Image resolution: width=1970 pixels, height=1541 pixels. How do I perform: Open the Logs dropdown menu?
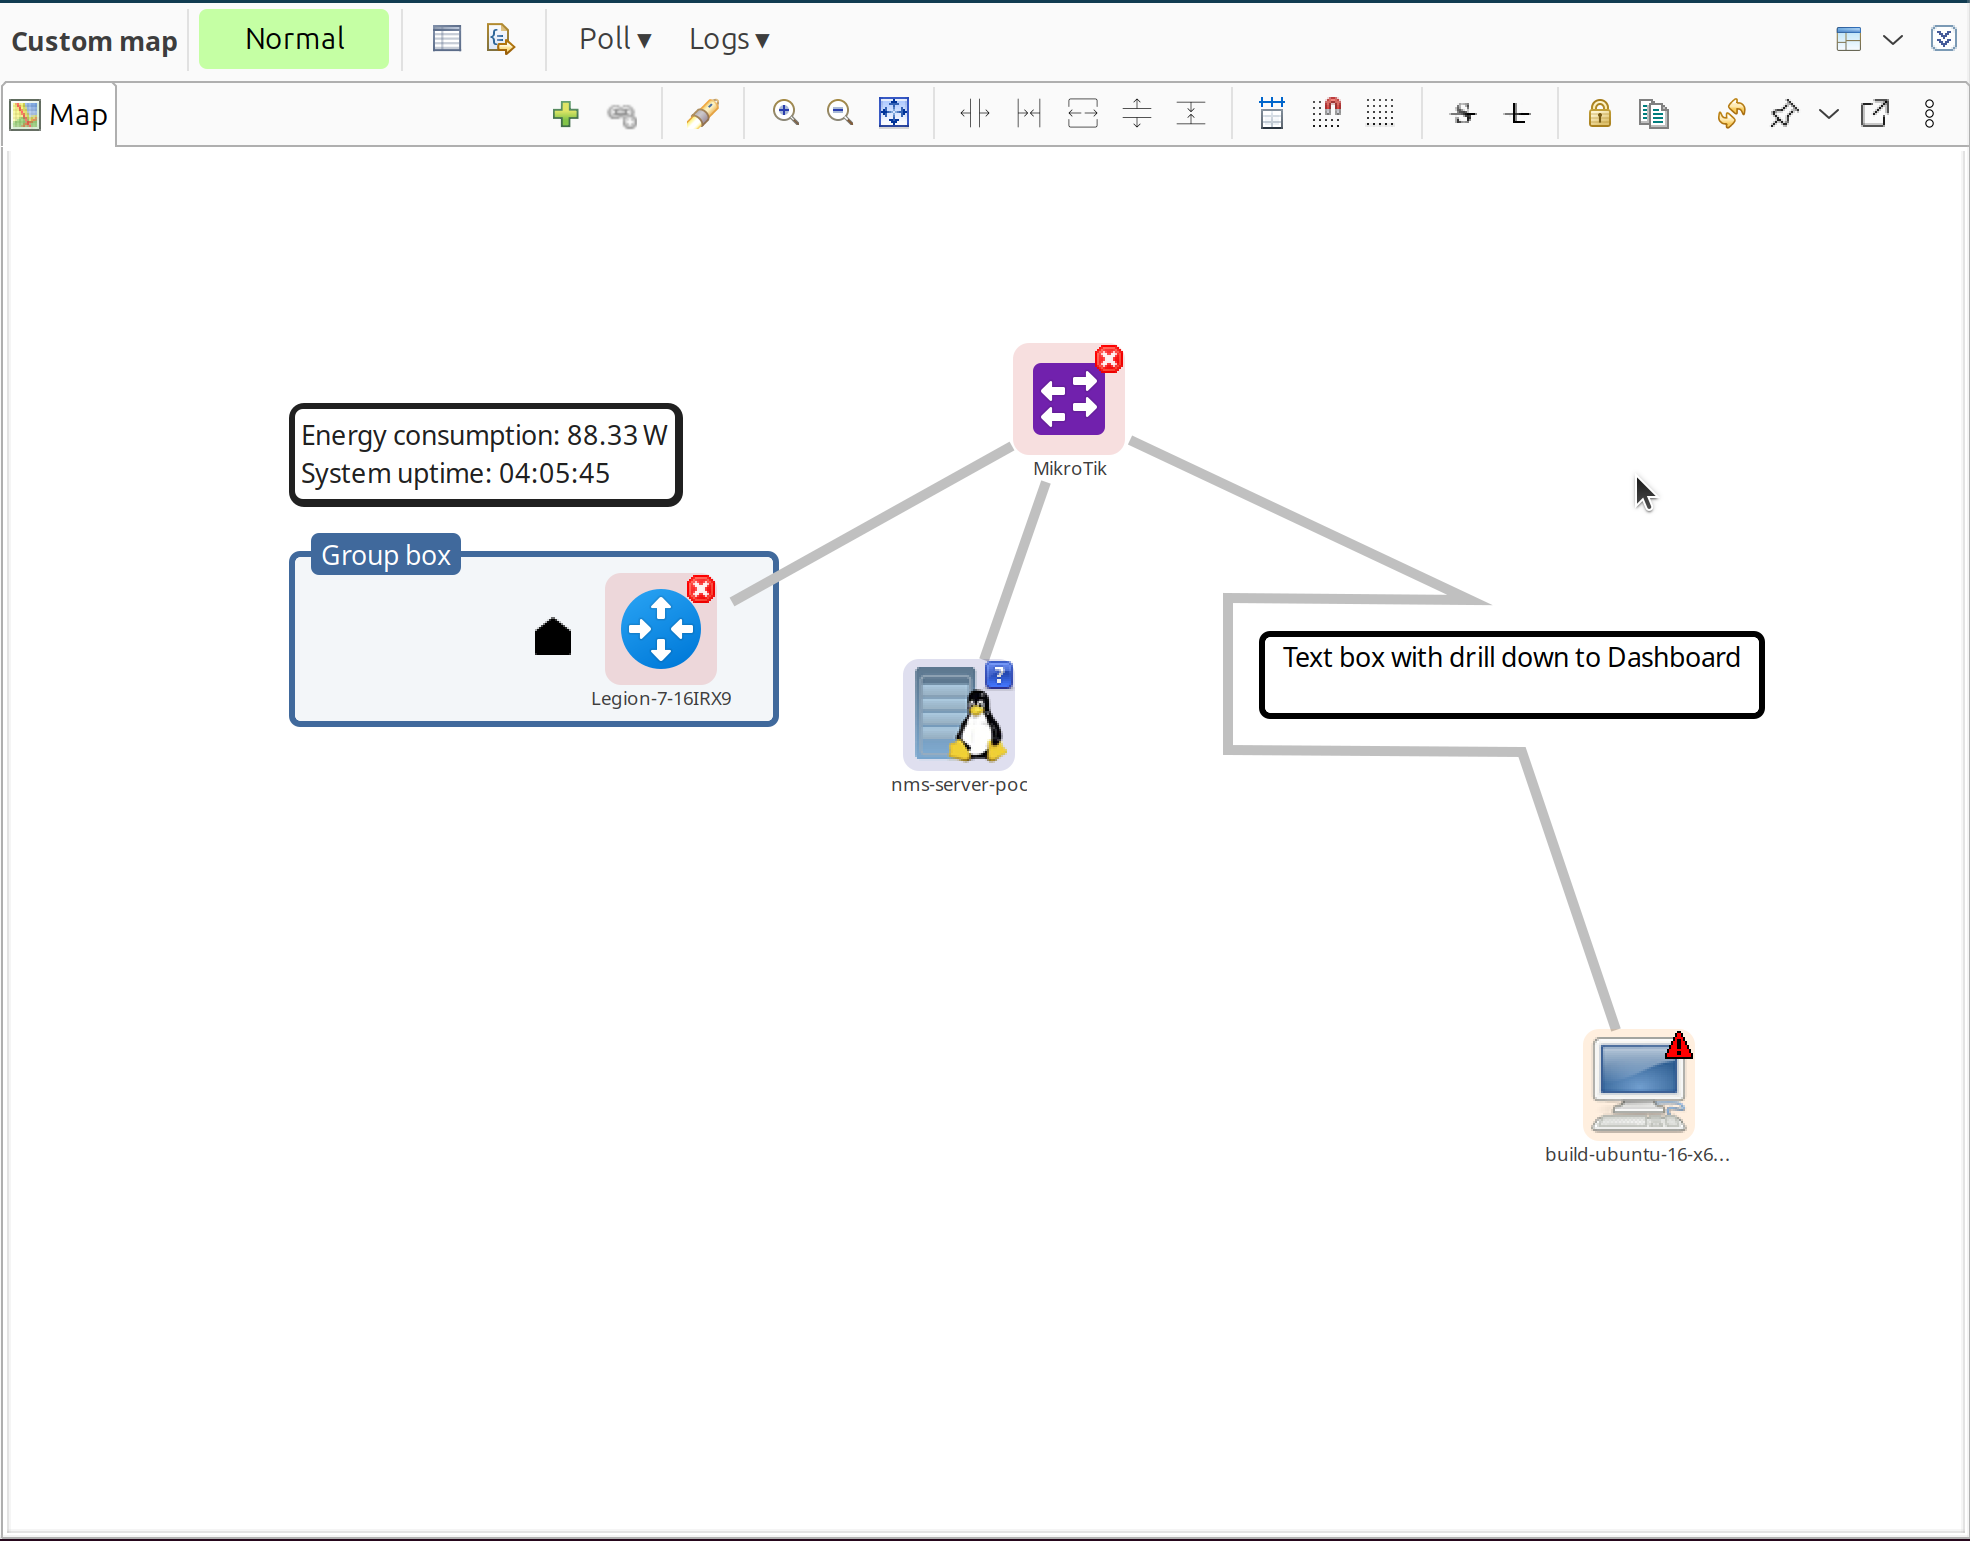tap(728, 39)
